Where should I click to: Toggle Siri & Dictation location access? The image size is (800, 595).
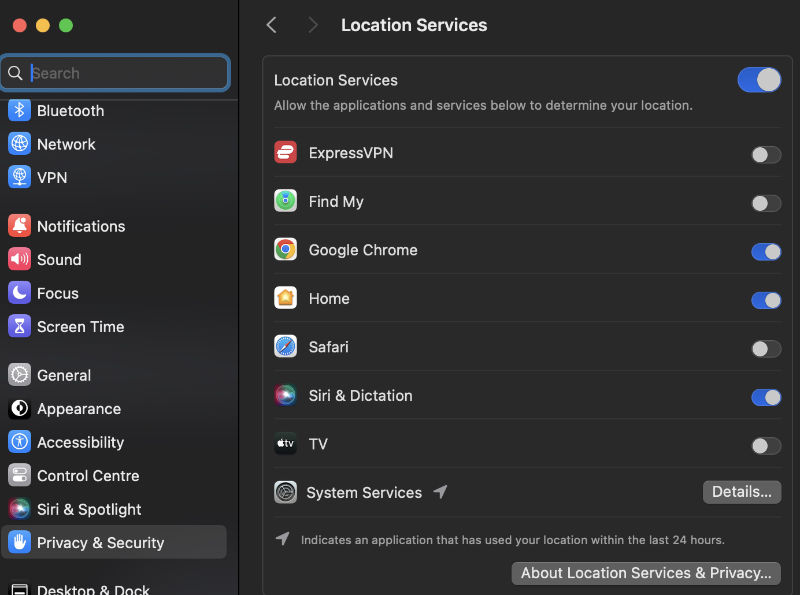pos(766,397)
